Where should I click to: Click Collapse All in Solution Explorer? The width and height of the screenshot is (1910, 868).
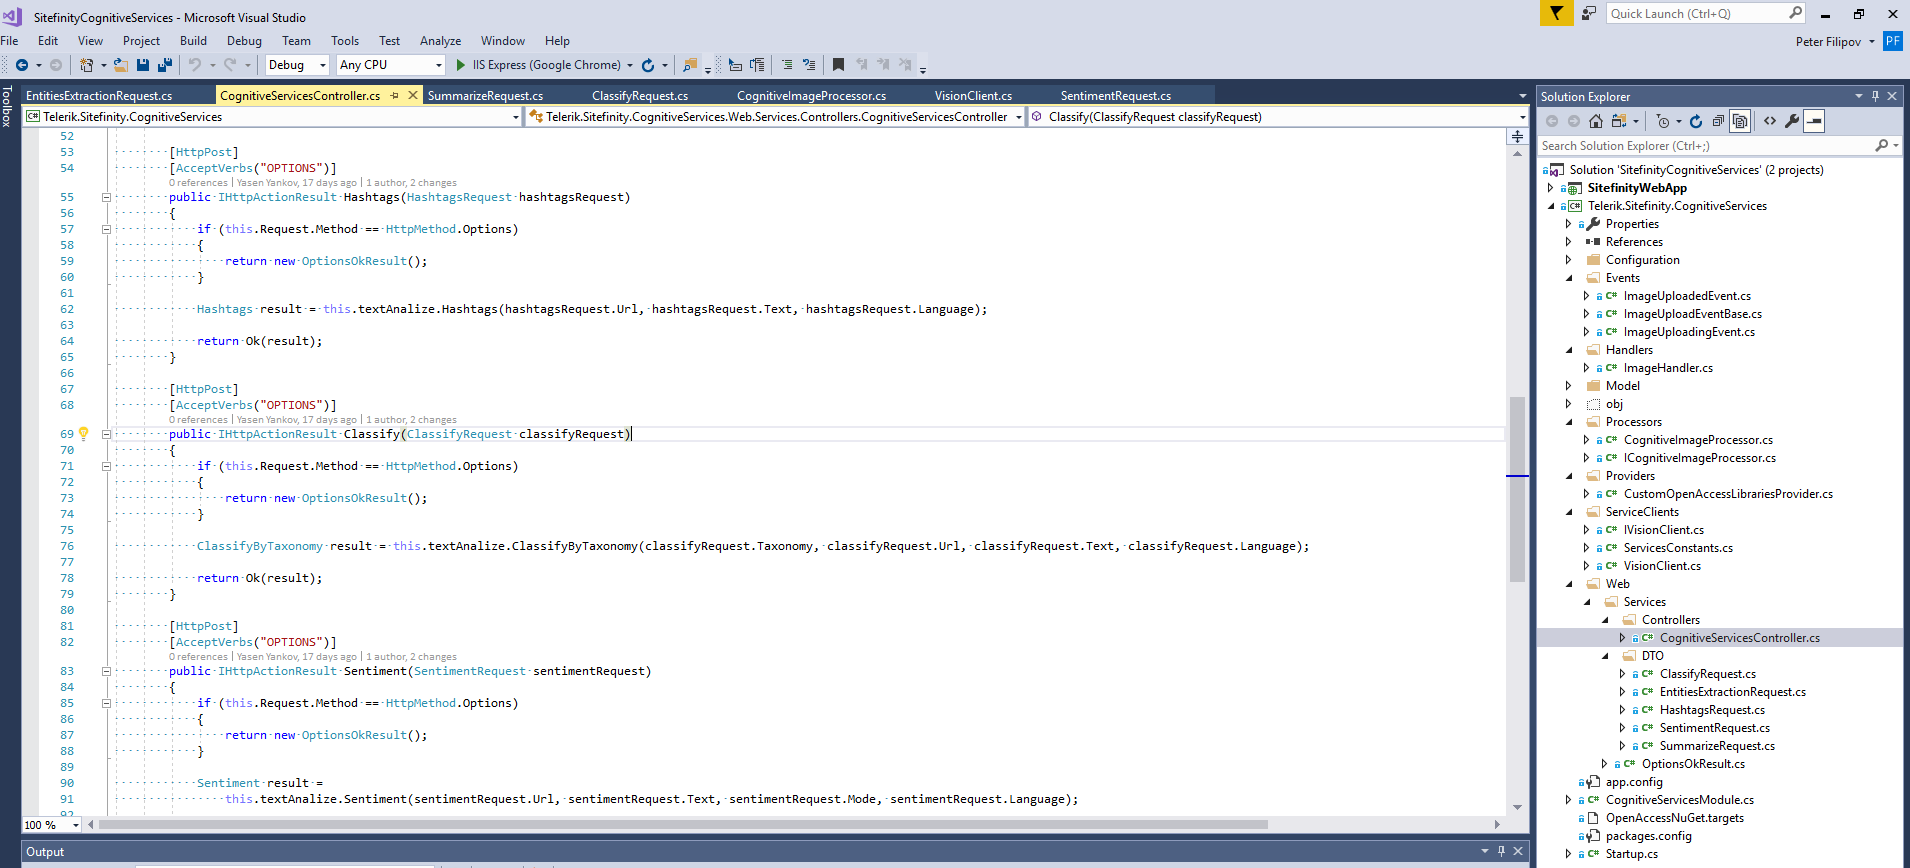1718,121
